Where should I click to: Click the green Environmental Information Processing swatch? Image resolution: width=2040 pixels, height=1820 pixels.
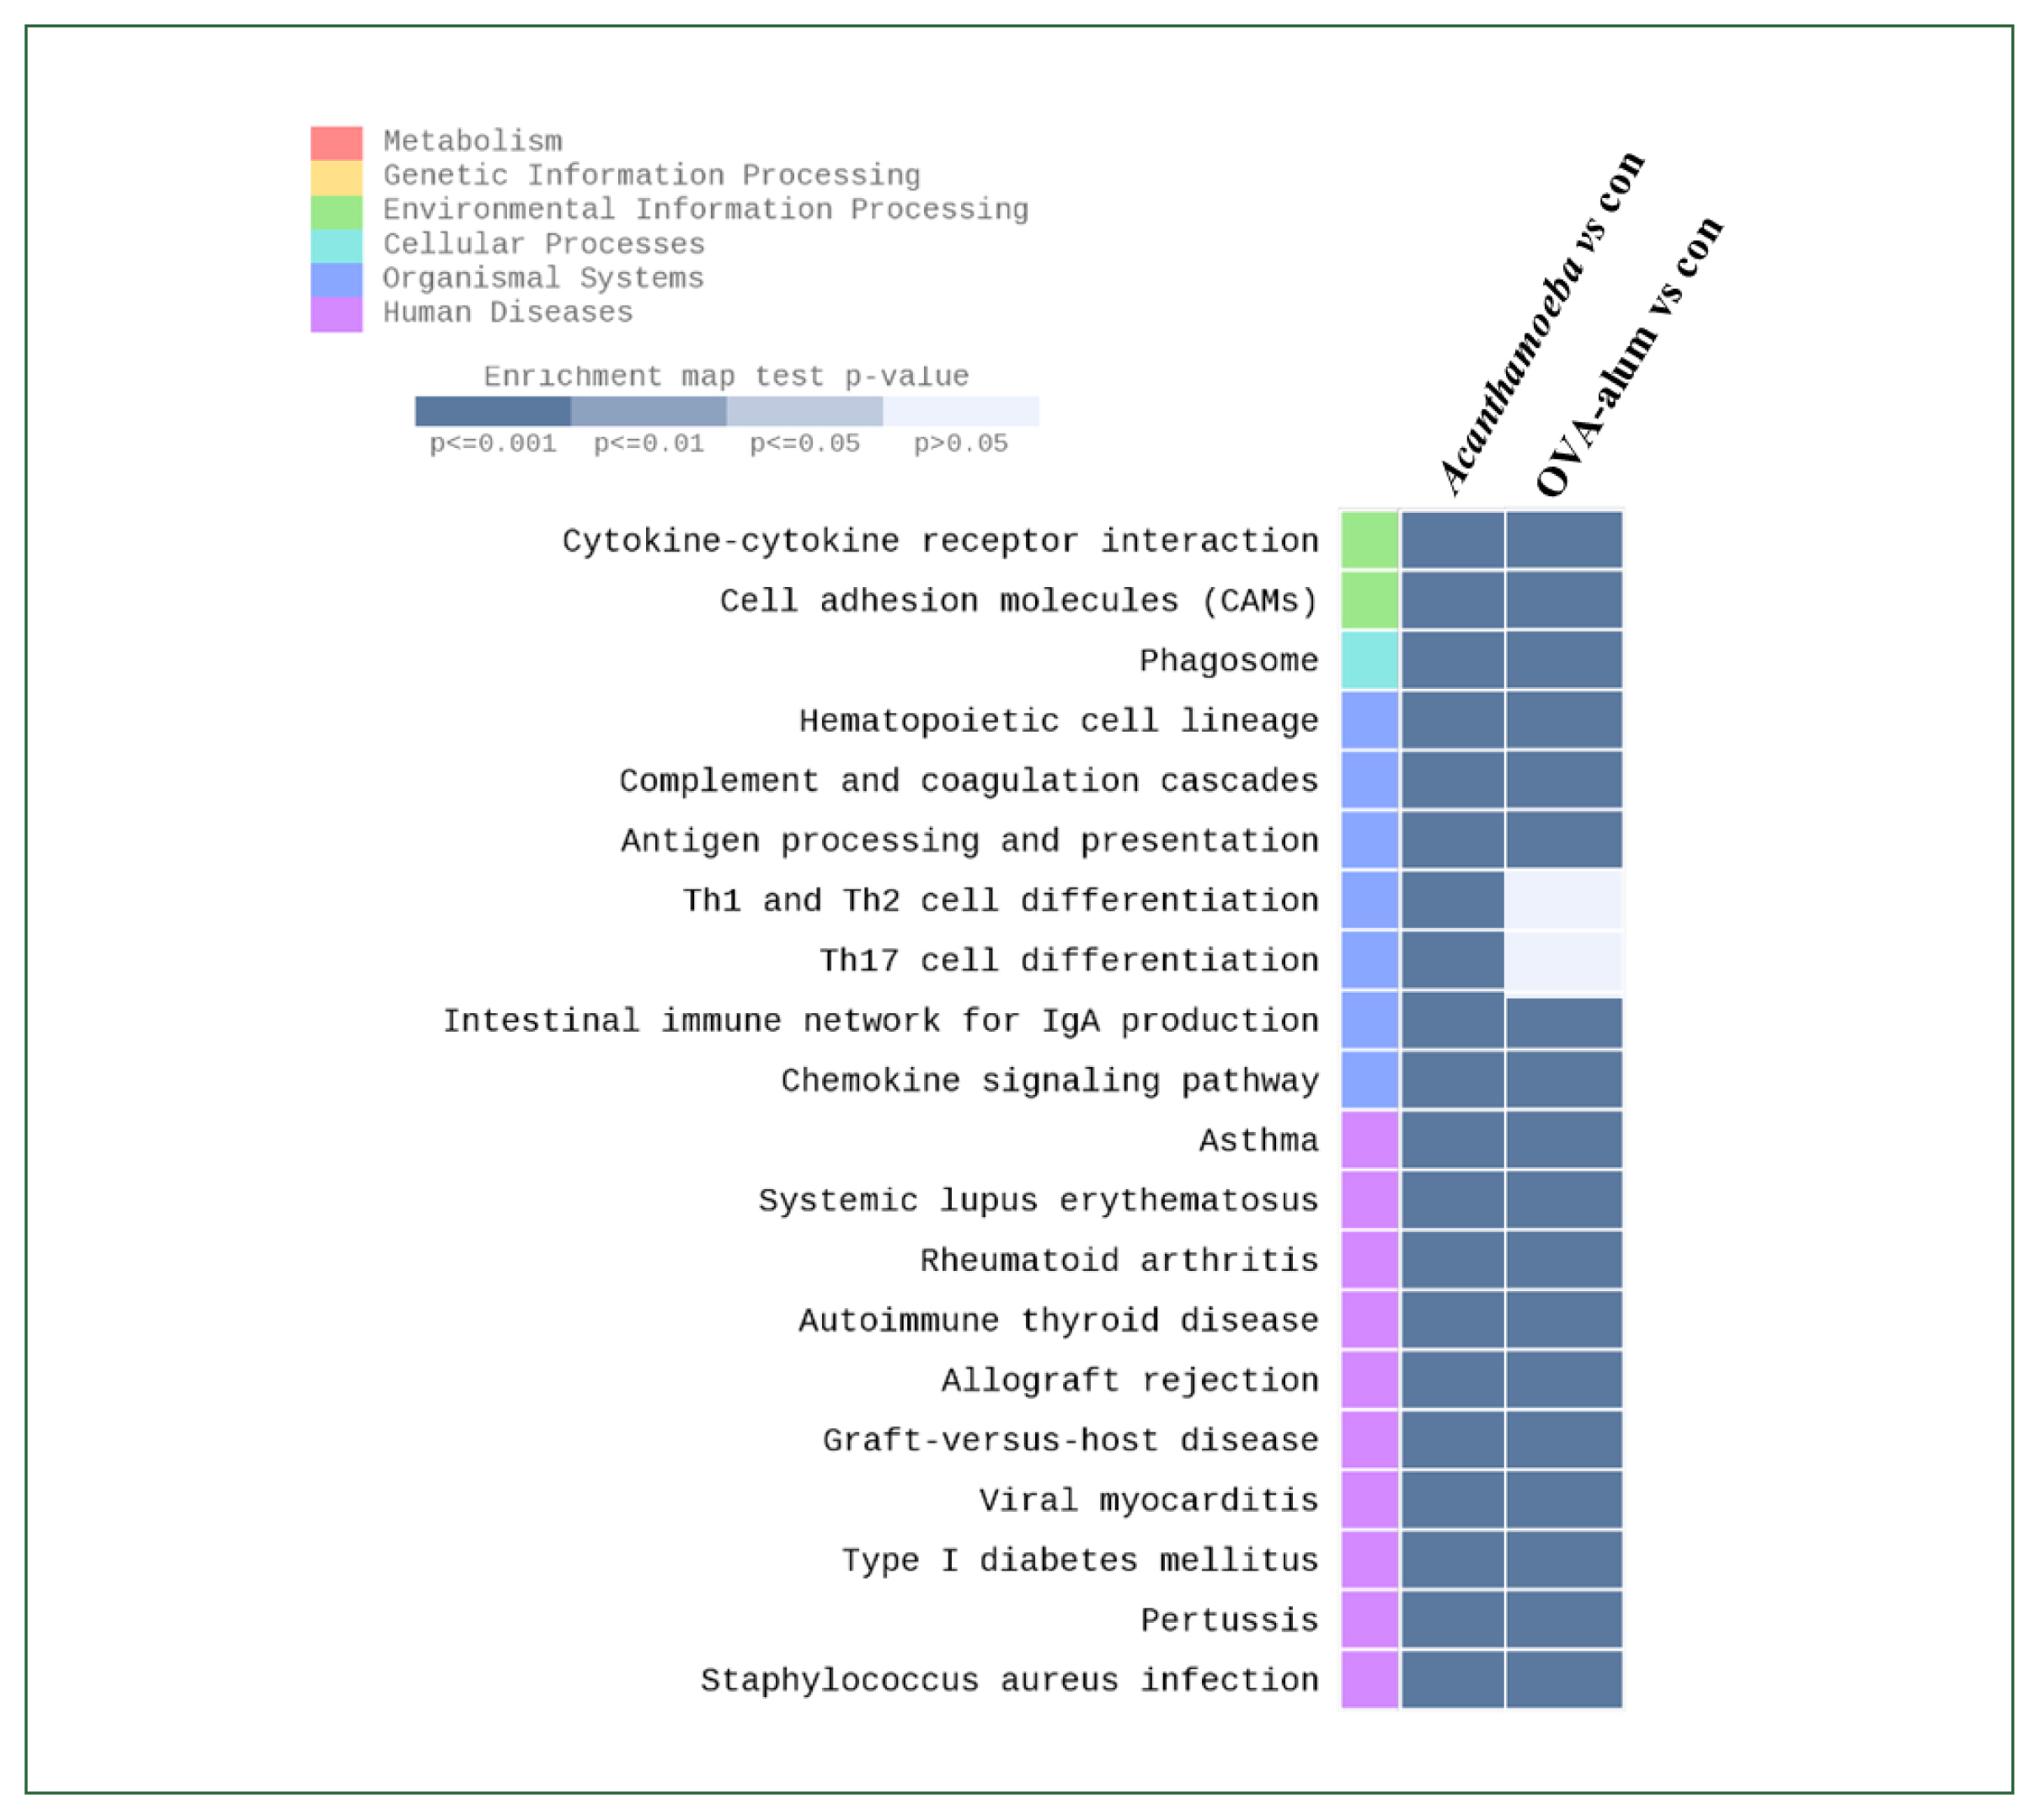(x=336, y=212)
